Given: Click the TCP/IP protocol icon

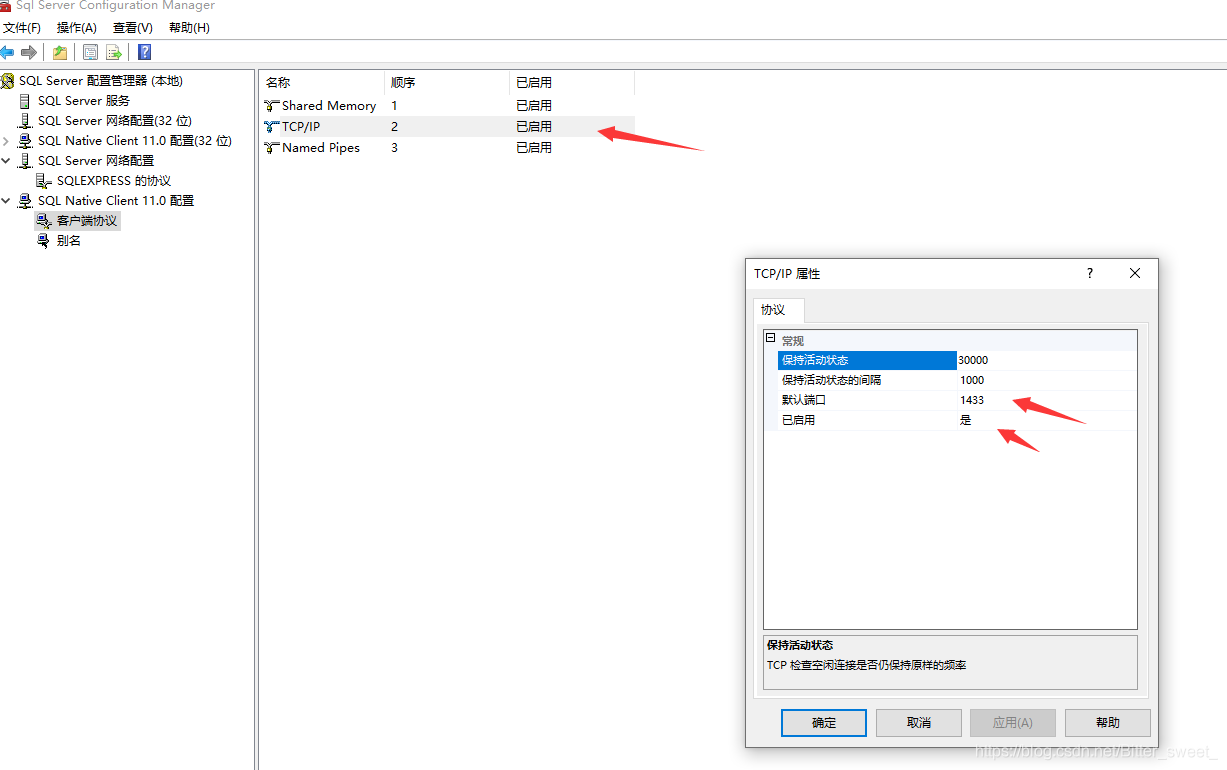Looking at the screenshot, I should coord(271,126).
